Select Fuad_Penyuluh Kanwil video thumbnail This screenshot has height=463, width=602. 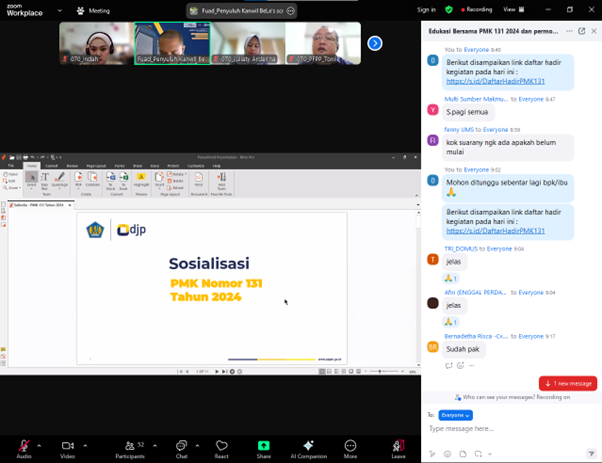172,43
